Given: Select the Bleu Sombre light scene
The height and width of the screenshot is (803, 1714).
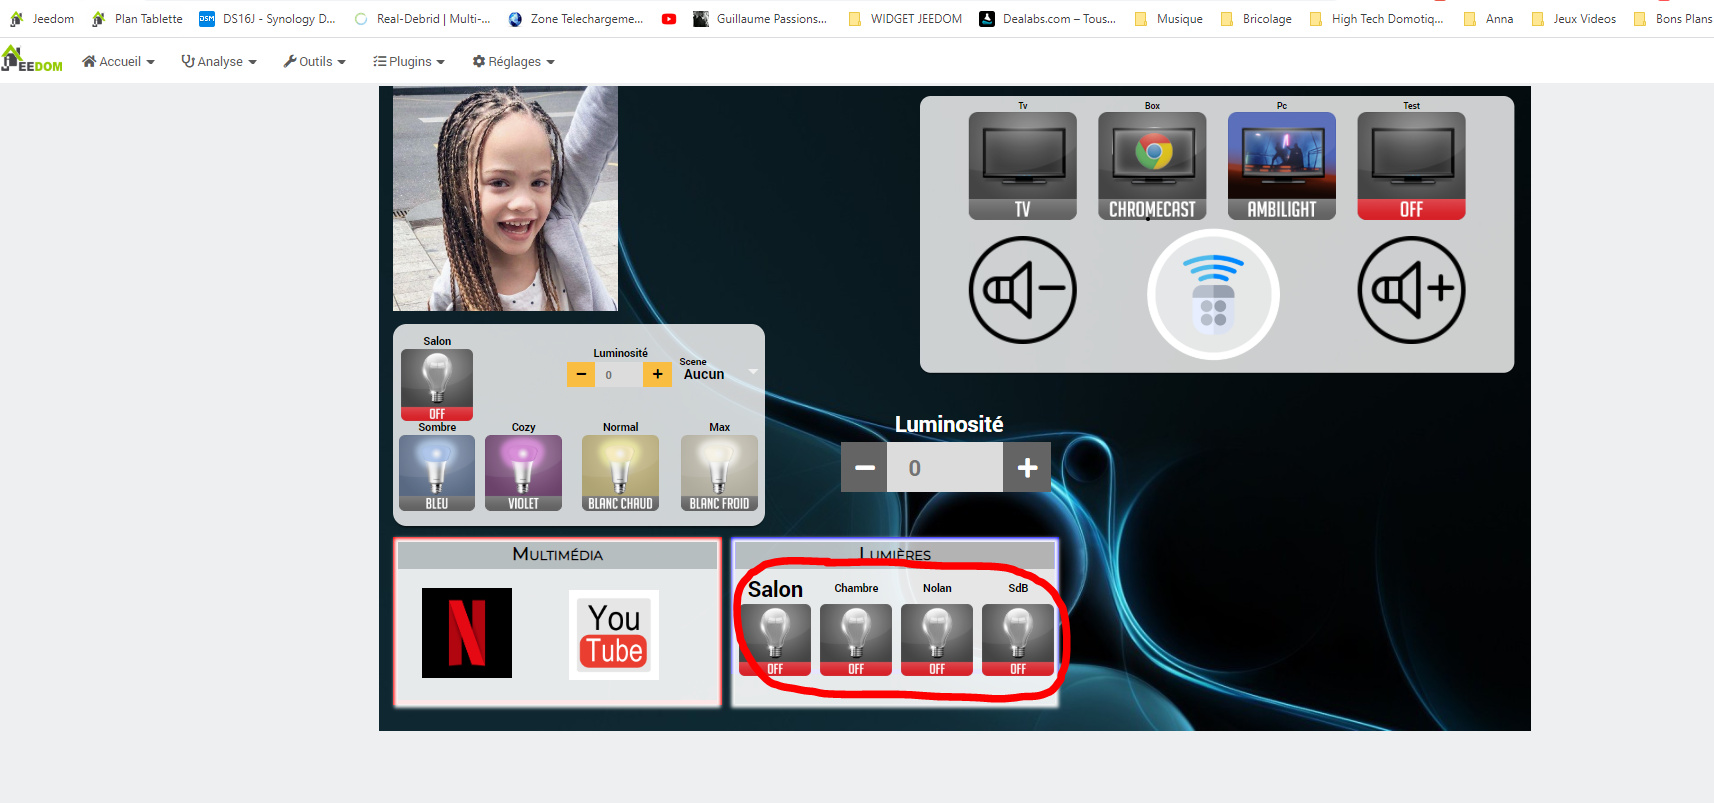Looking at the screenshot, I should point(437,473).
